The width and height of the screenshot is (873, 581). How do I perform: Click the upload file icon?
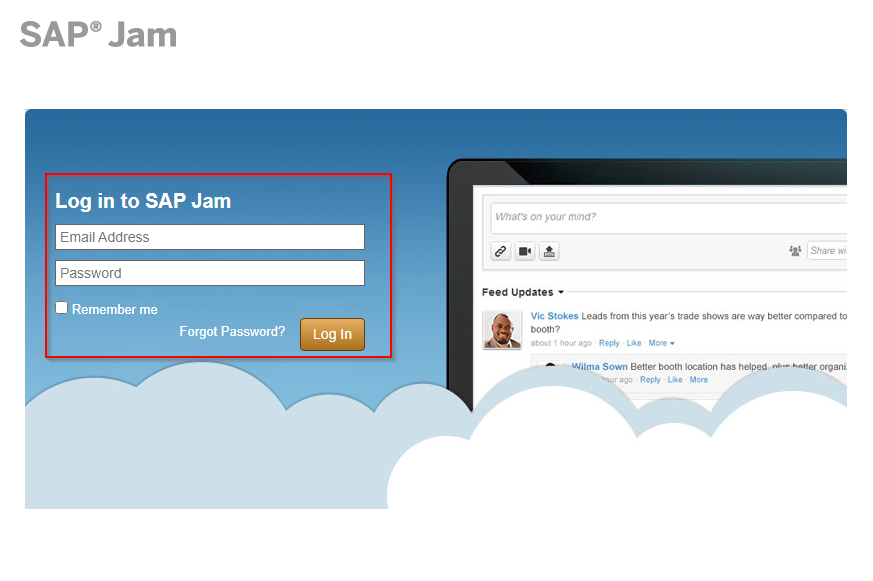tap(549, 252)
